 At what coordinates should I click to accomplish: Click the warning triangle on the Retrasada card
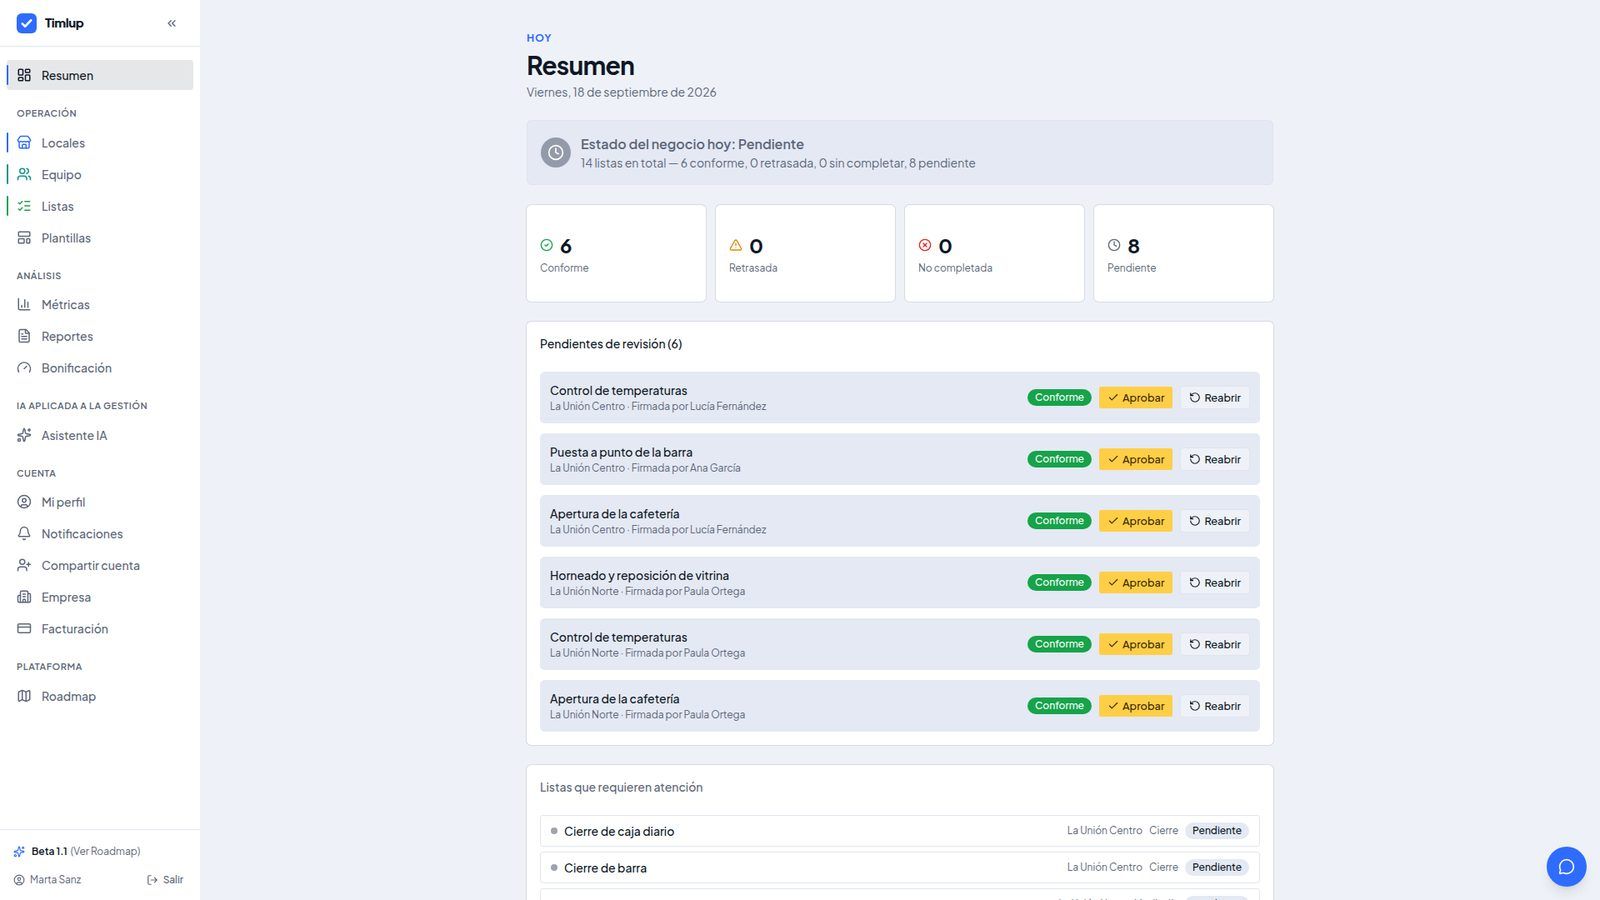(x=736, y=245)
